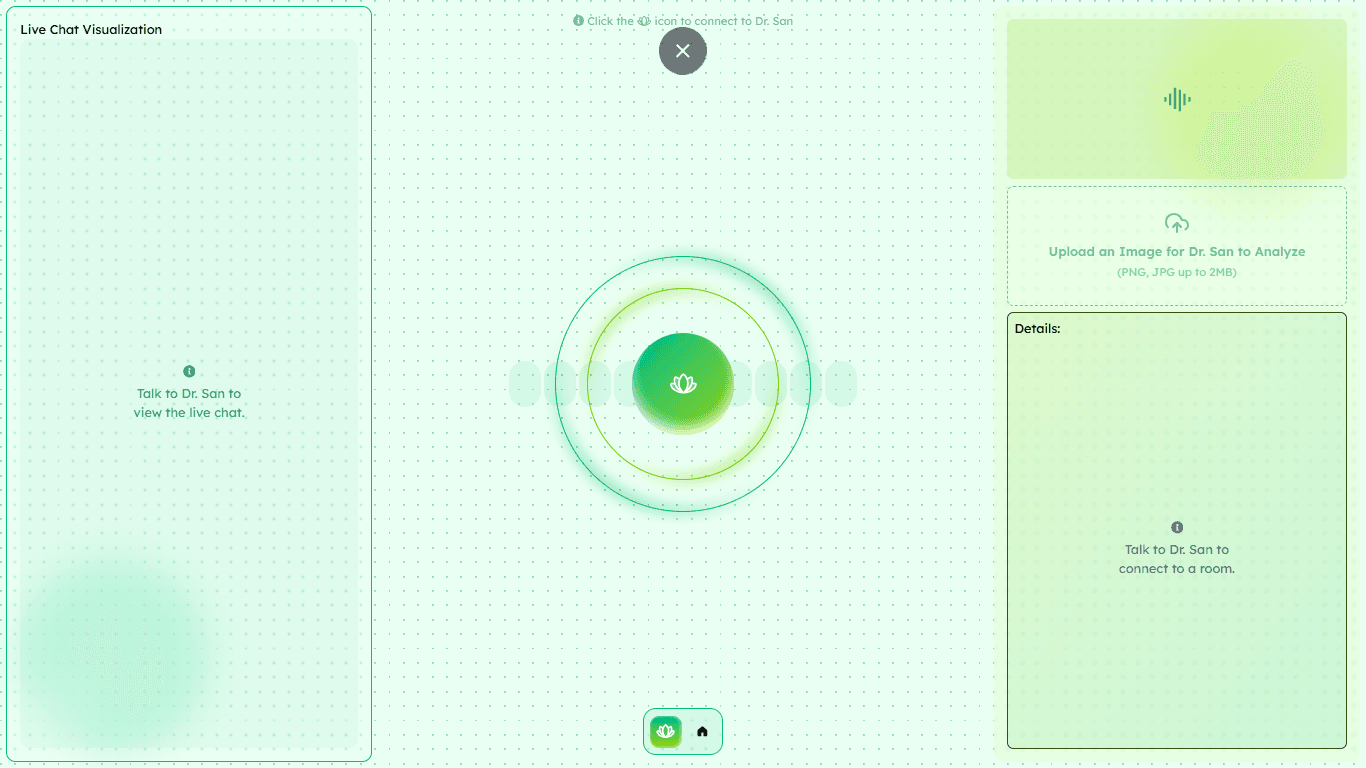
Task: Click small lotus icon in top hint
Action: tap(644, 20)
